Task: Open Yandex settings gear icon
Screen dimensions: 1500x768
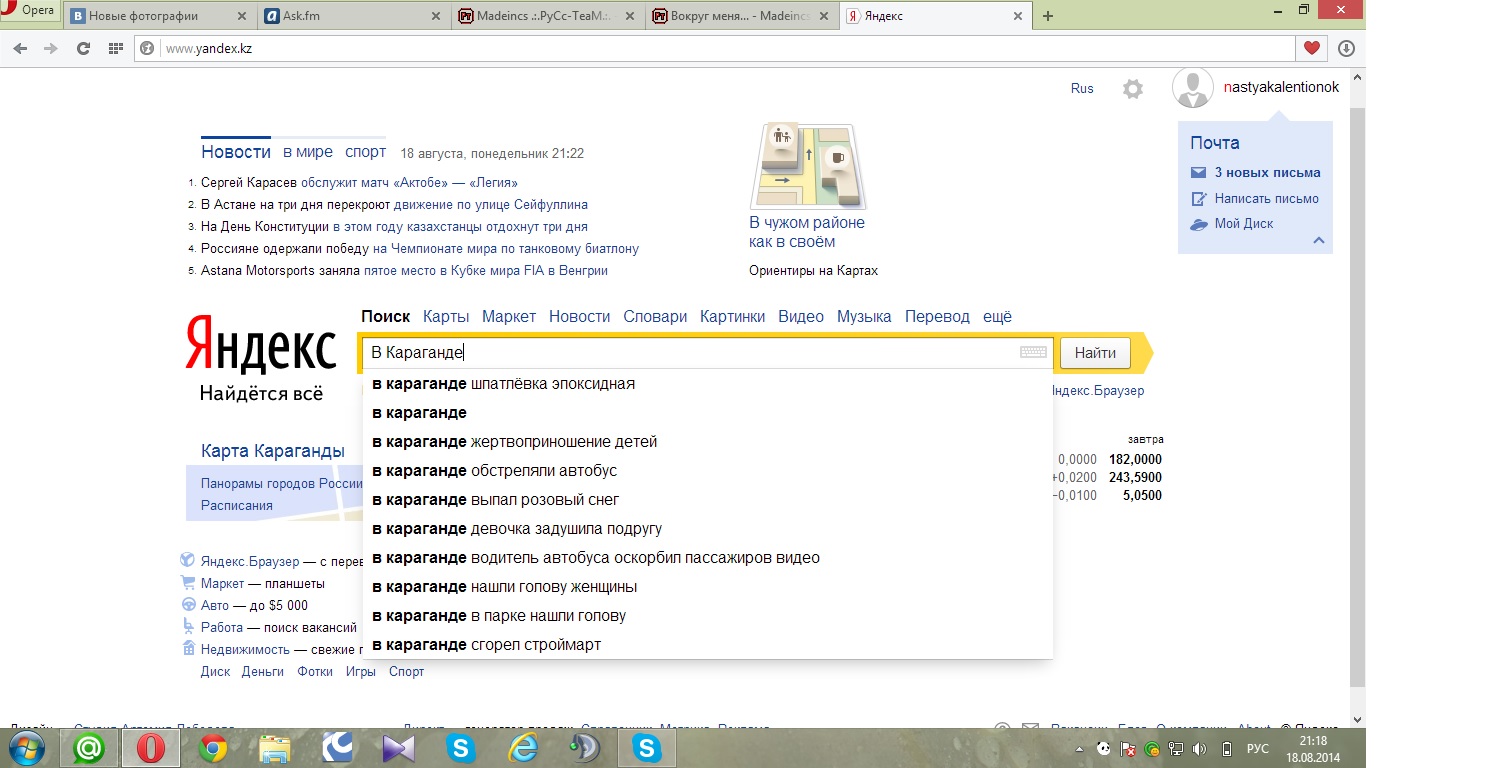Action: click(x=1132, y=89)
